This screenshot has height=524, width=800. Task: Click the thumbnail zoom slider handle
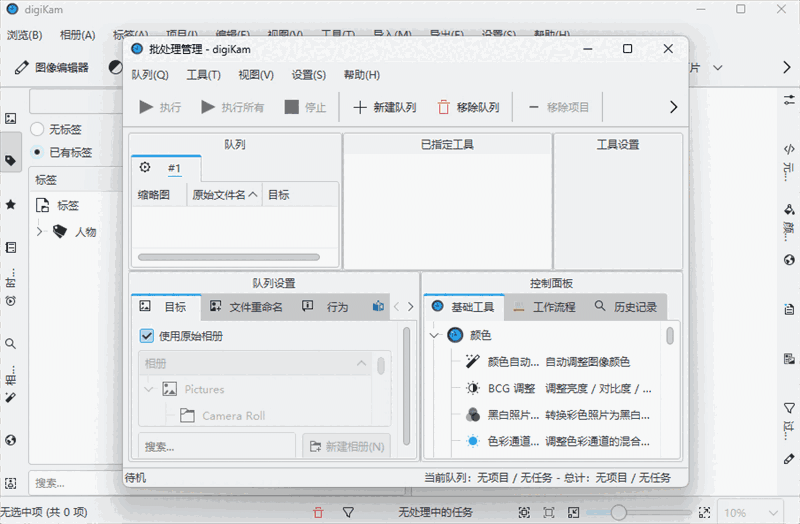(x=618, y=512)
